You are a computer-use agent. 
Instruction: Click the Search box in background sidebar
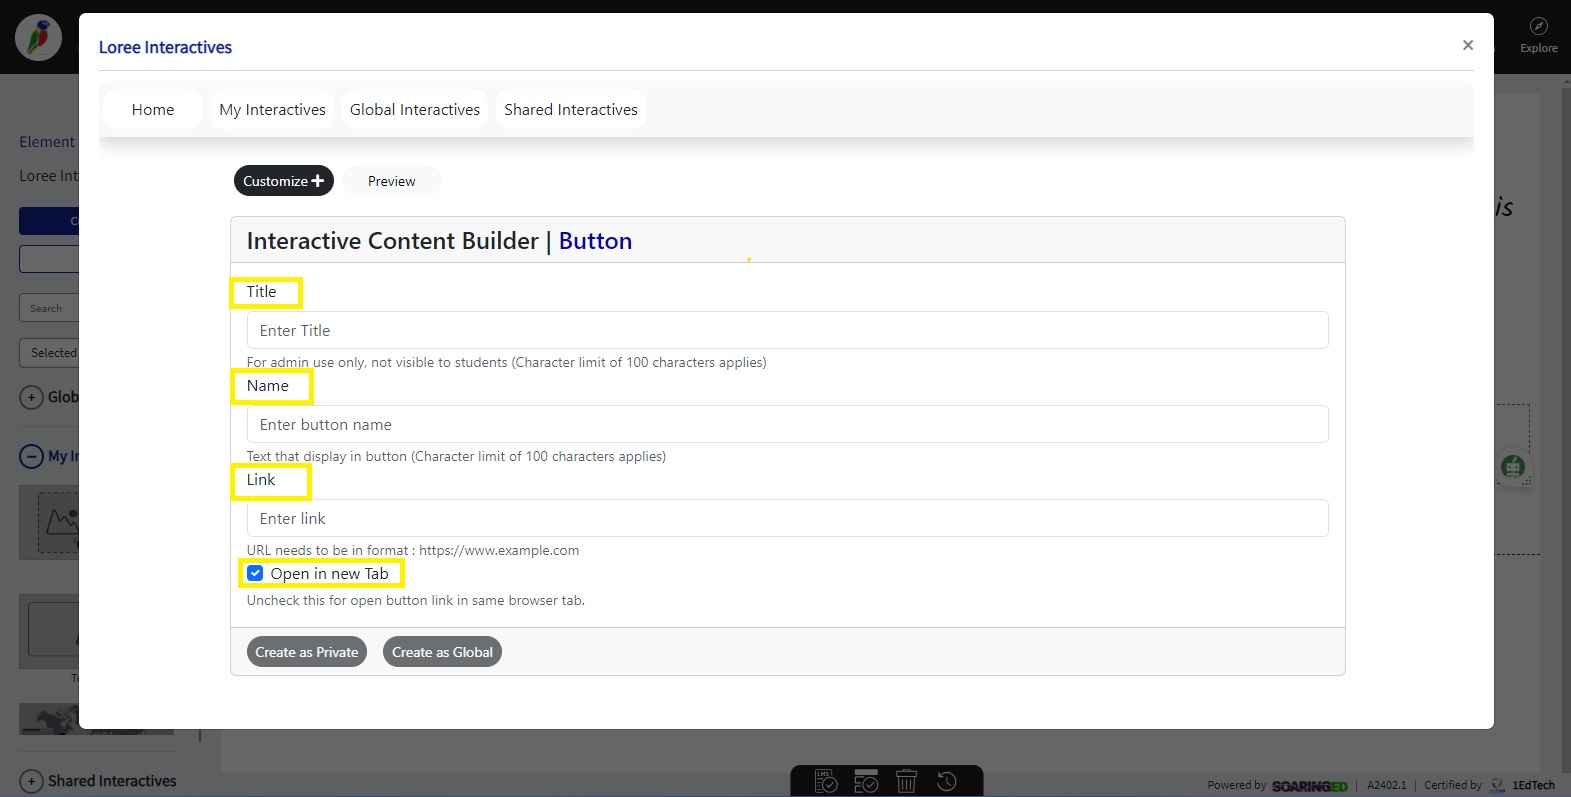pos(49,308)
